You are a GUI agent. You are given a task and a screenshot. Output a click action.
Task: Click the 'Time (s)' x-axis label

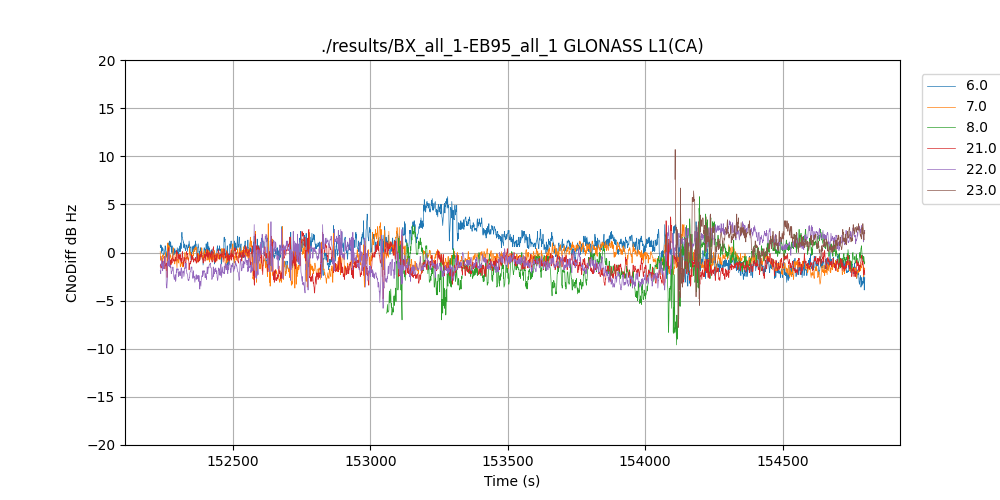click(x=512, y=481)
